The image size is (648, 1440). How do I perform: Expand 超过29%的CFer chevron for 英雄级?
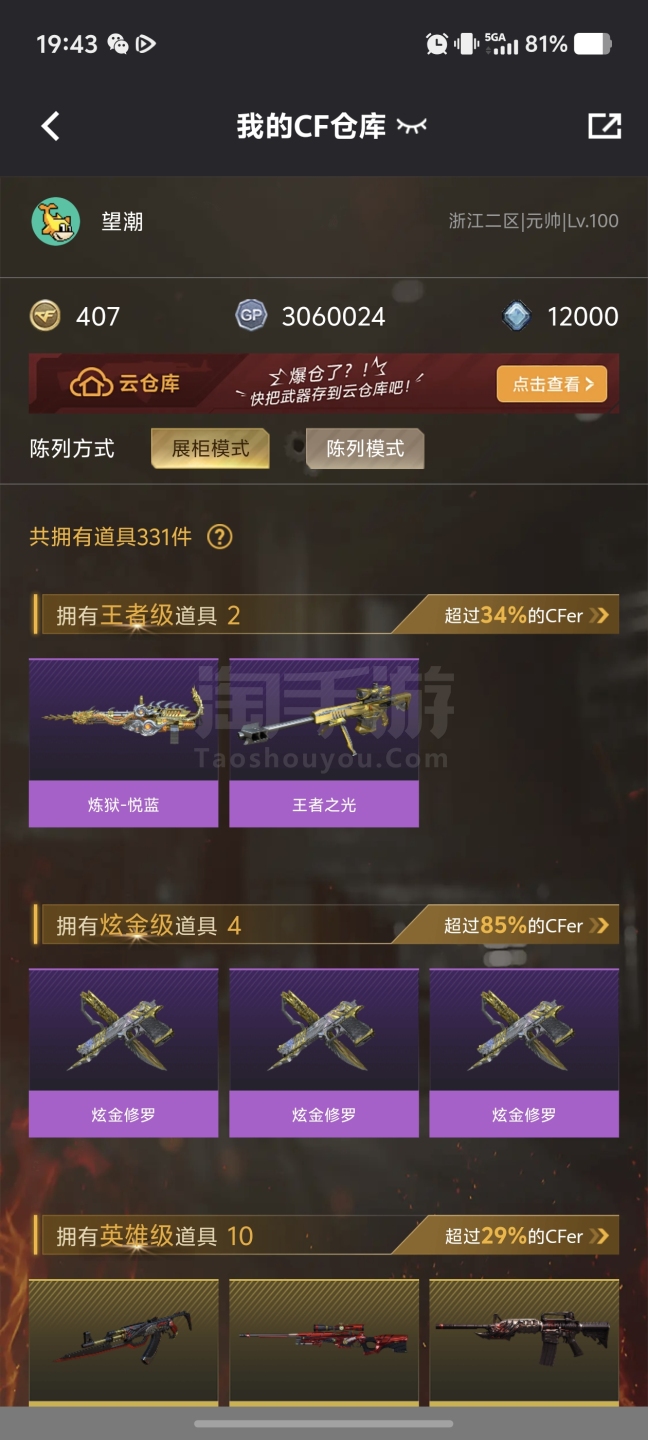(599, 1236)
